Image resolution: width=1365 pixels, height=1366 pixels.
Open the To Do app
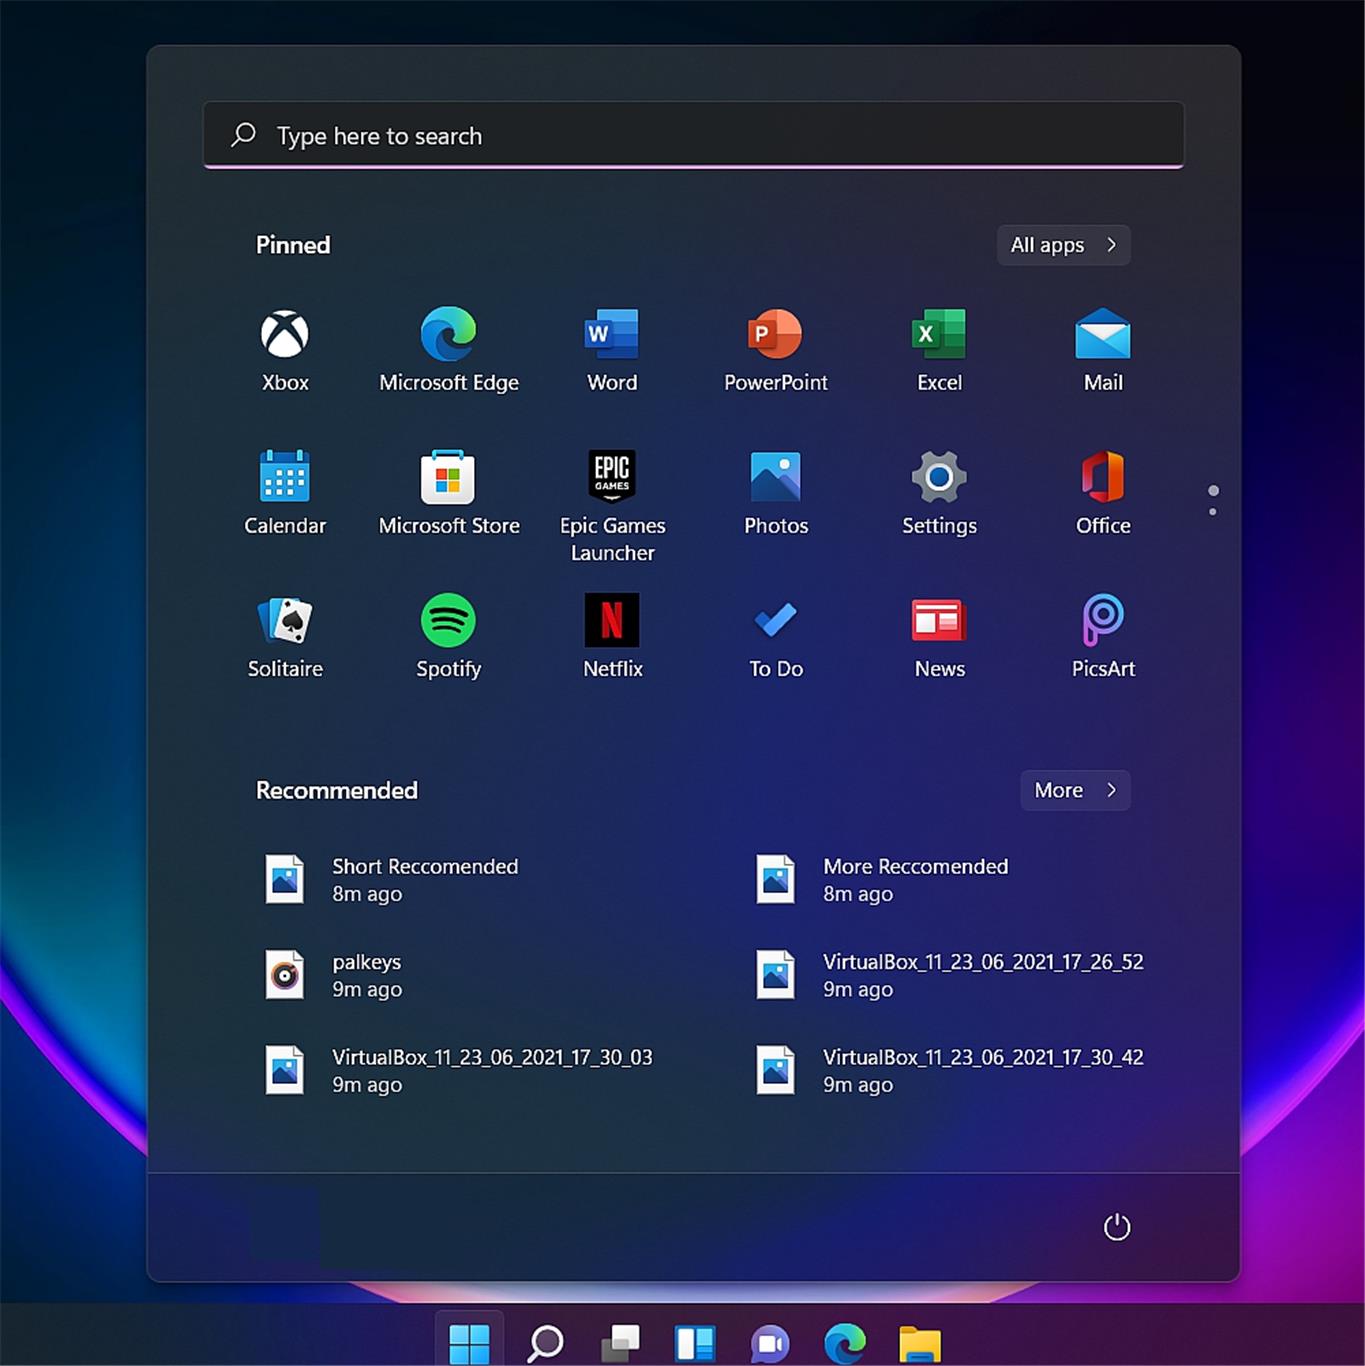tap(776, 636)
